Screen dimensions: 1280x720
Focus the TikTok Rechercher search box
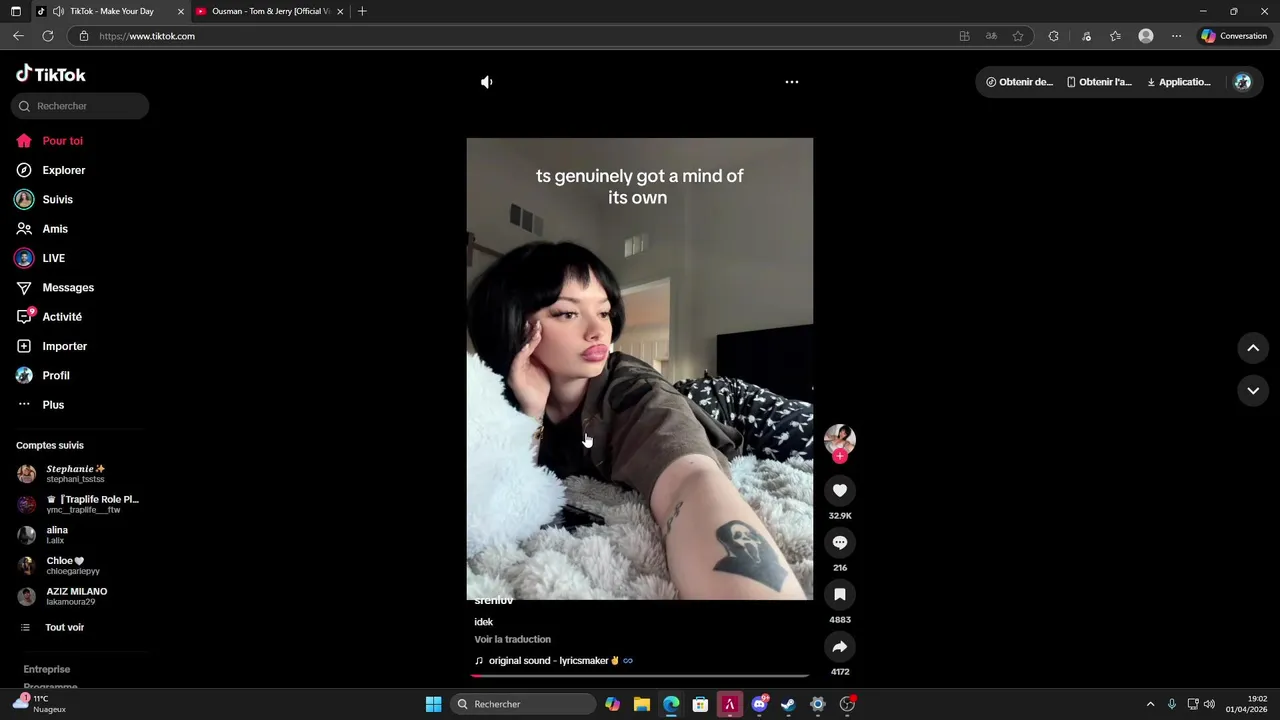click(x=80, y=106)
